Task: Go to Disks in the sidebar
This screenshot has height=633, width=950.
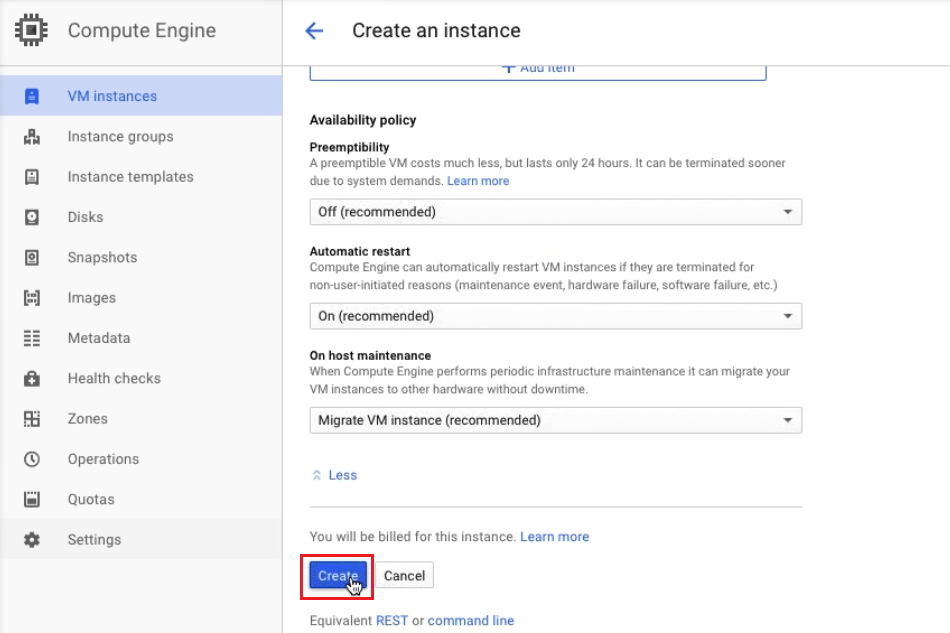Action: (141, 217)
